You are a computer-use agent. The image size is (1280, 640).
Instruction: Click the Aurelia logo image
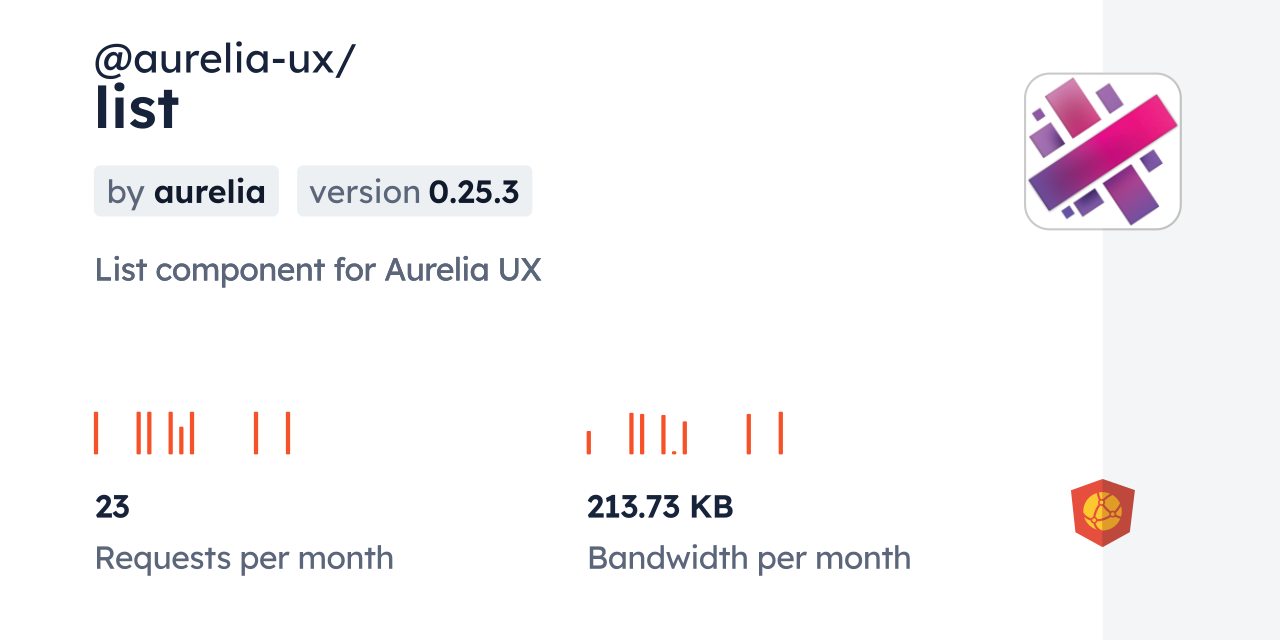coord(1102,151)
